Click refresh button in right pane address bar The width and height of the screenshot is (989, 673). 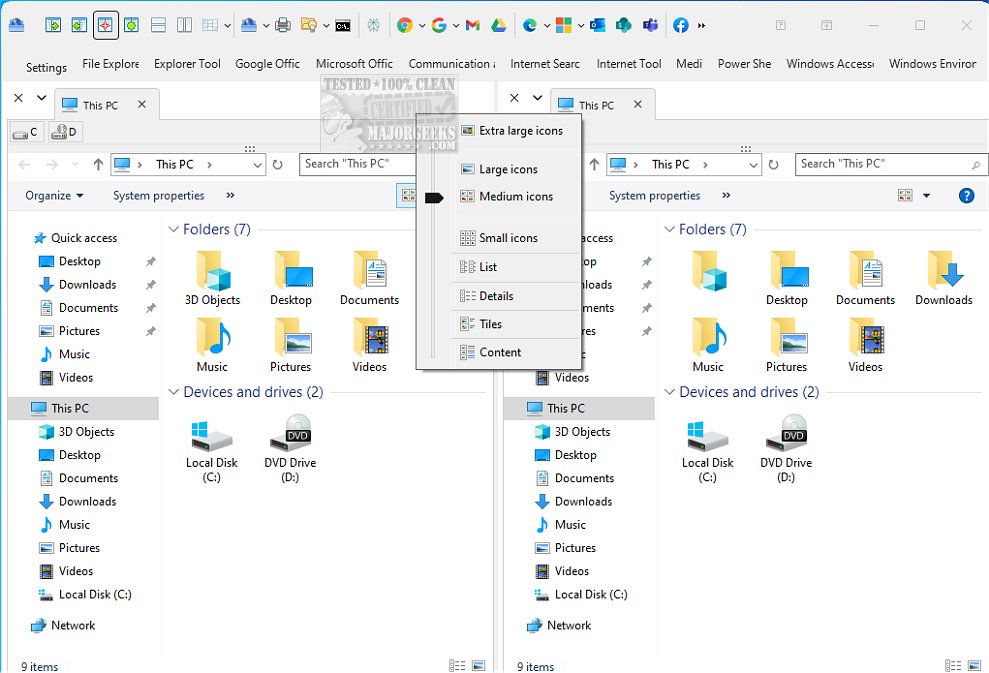(773, 165)
